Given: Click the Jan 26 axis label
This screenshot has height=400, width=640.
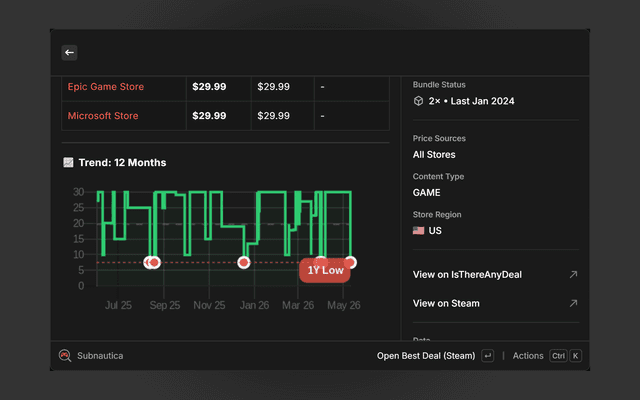Looking at the screenshot, I should tap(254, 305).
